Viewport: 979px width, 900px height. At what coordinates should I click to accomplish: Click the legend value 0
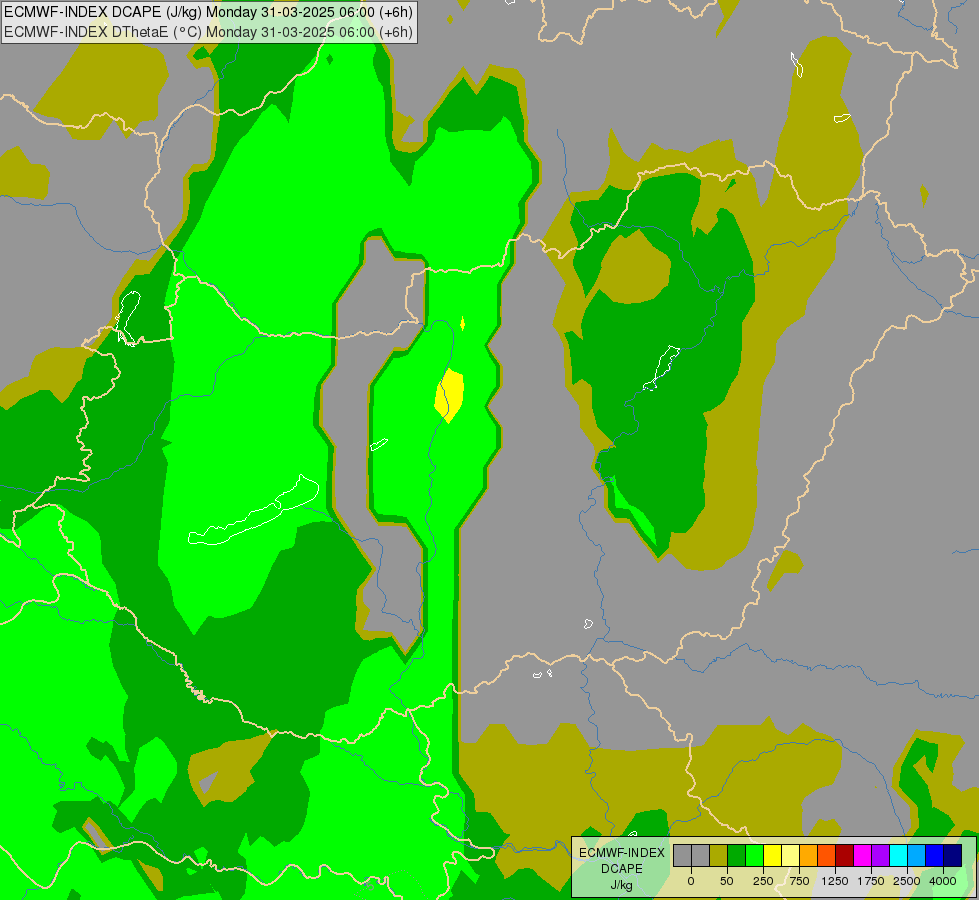[x=691, y=881]
